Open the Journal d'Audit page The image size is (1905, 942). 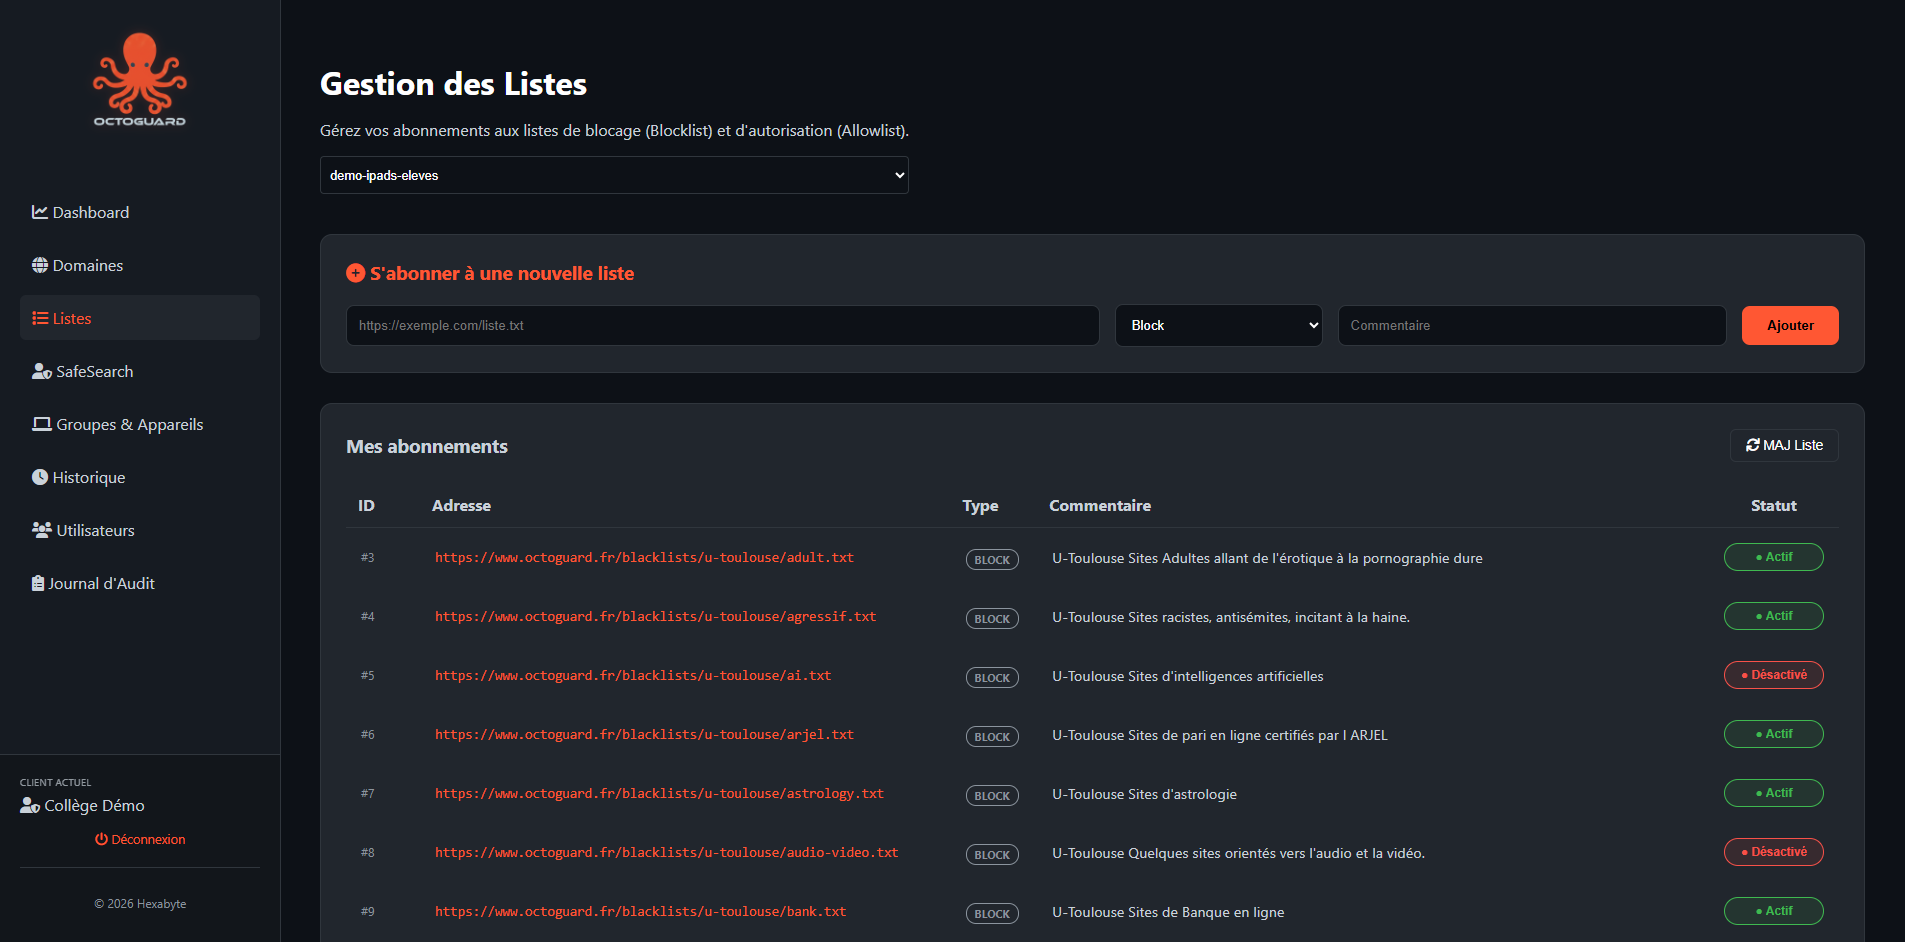[x=140, y=583]
